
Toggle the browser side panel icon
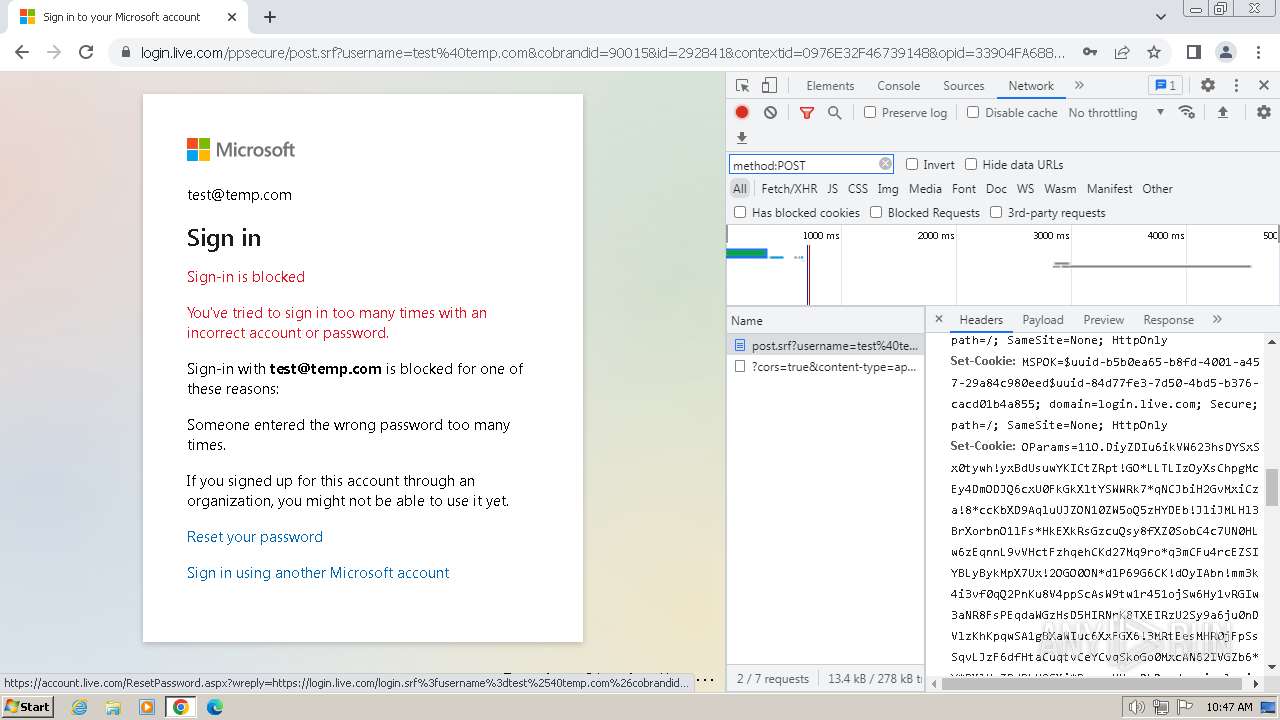tap(1193, 52)
